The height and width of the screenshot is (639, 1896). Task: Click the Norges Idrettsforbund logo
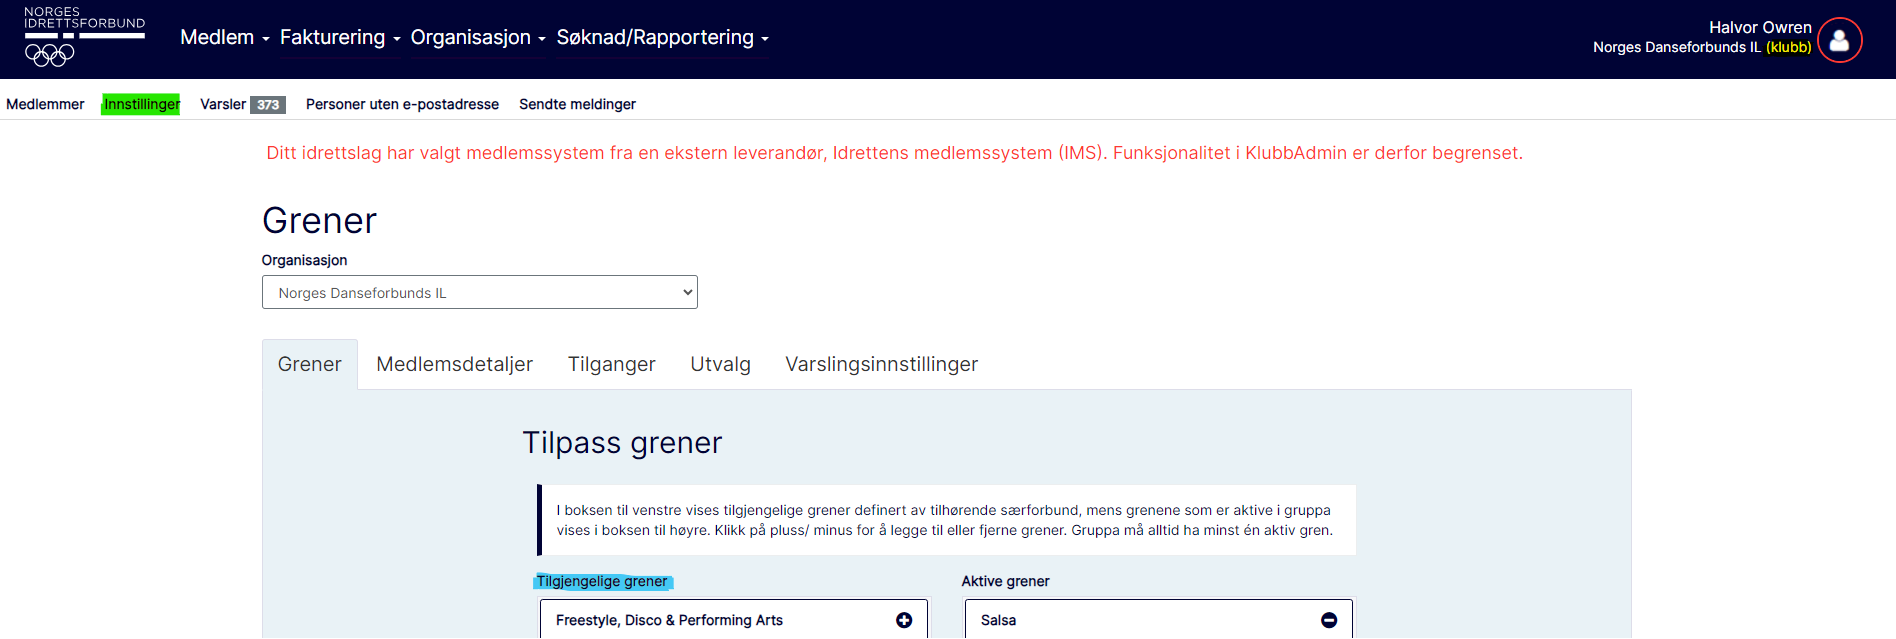point(85,37)
